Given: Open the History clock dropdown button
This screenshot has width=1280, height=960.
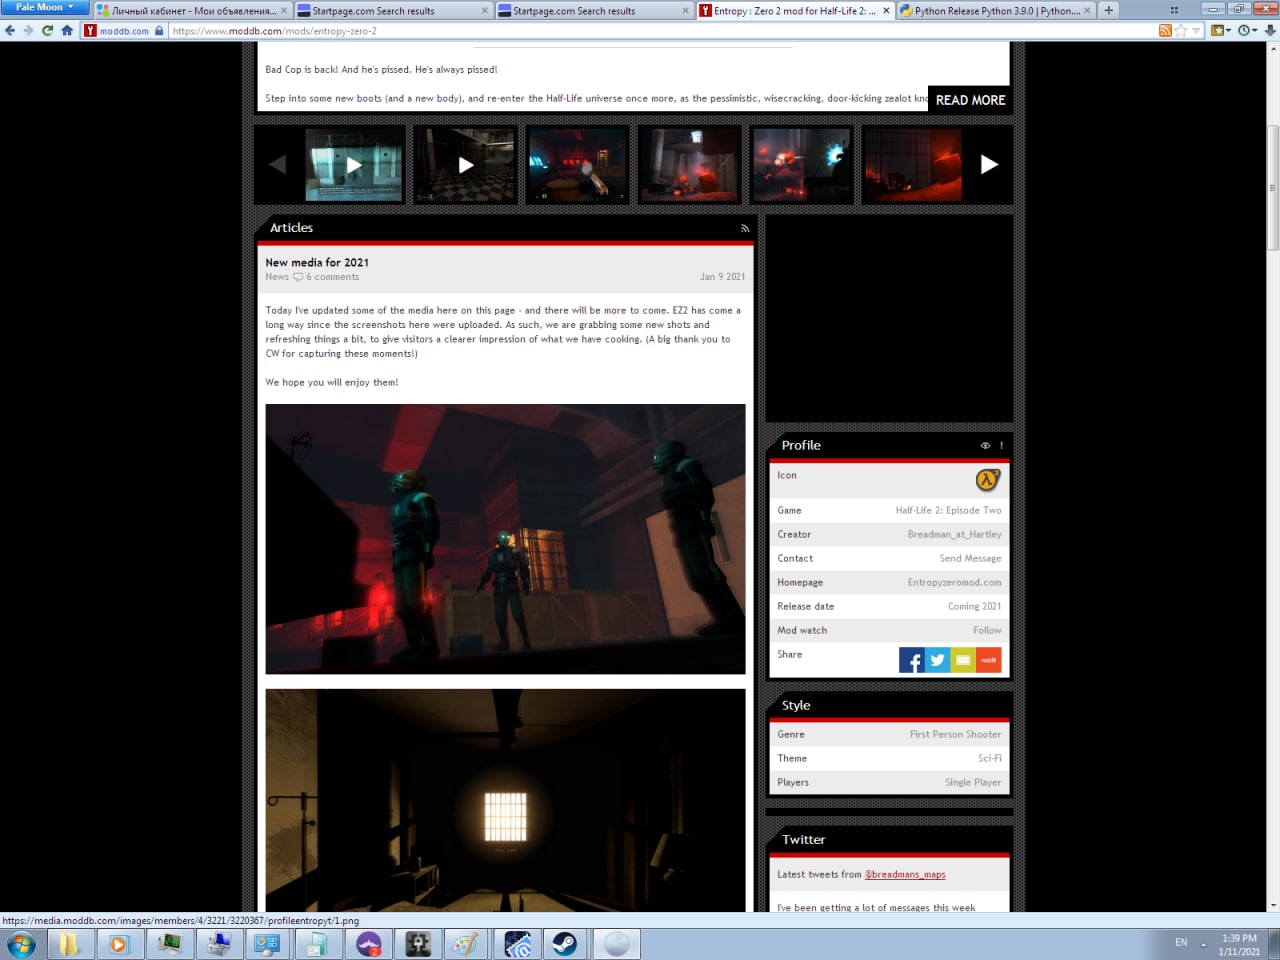Looking at the screenshot, I should point(1247,30).
